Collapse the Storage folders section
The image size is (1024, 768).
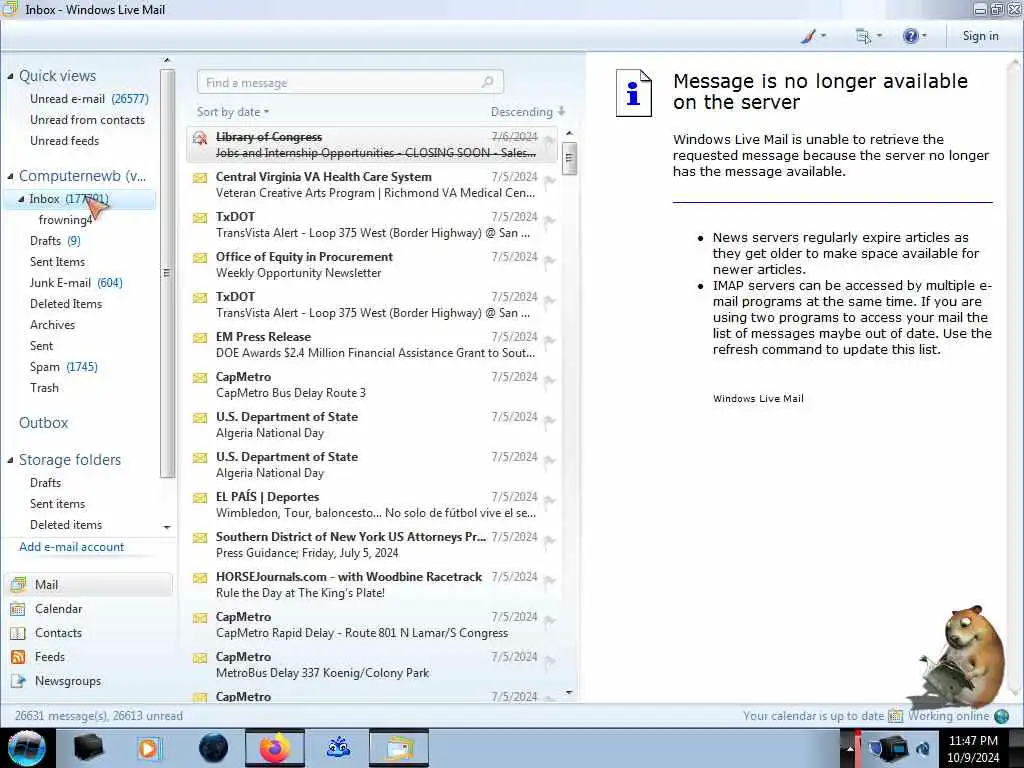(10, 460)
